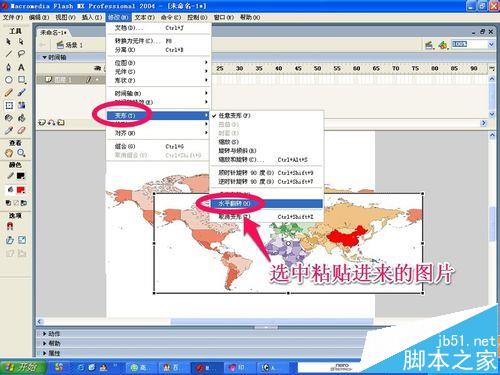Select the Line tool
The width and height of the screenshot is (500, 375).
point(9,54)
